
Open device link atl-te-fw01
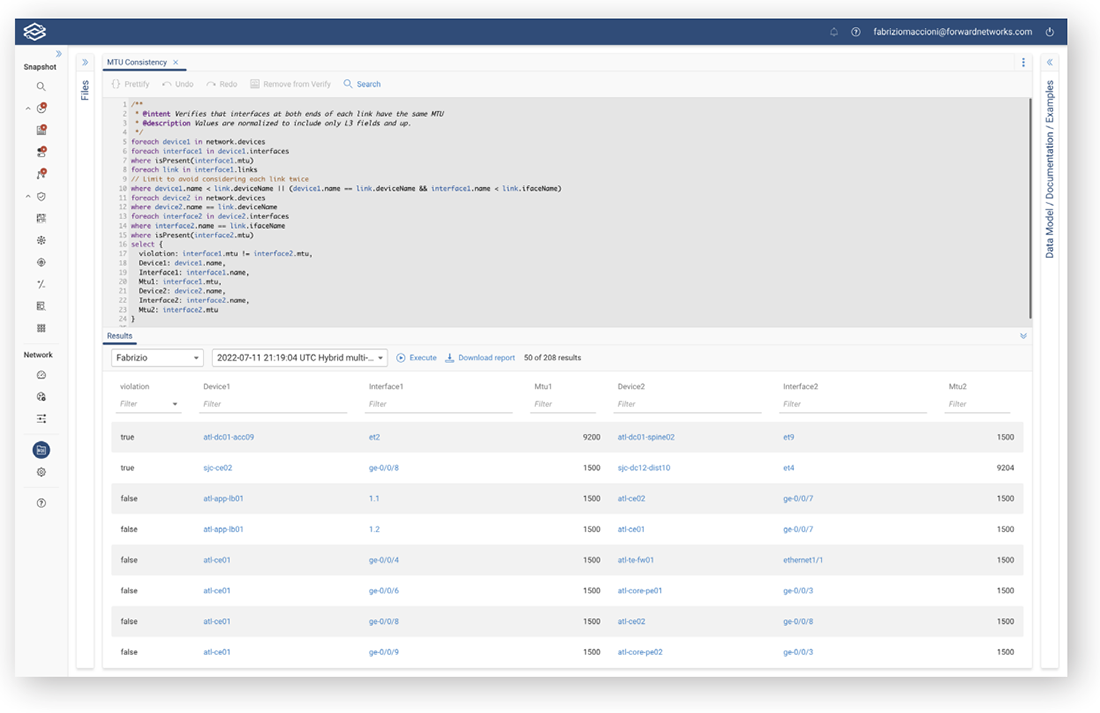pyautogui.click(x=636, y=560)
